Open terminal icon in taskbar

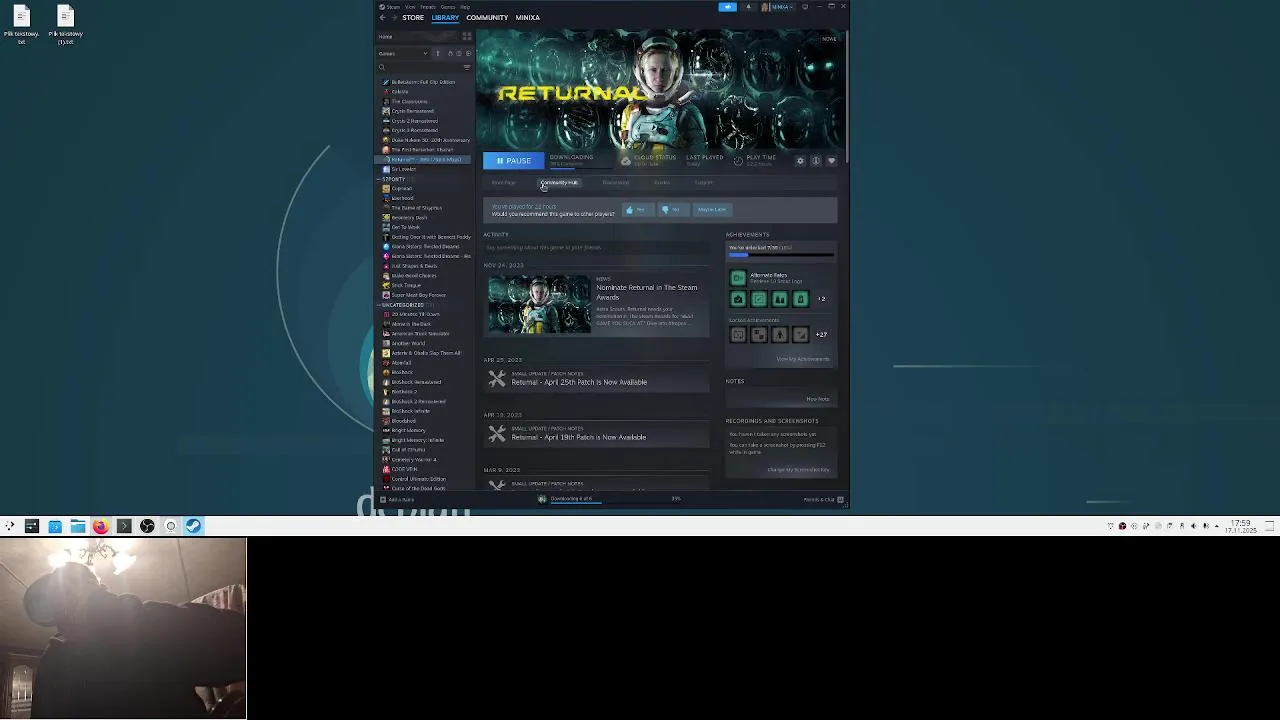click(x=124, y=526)
